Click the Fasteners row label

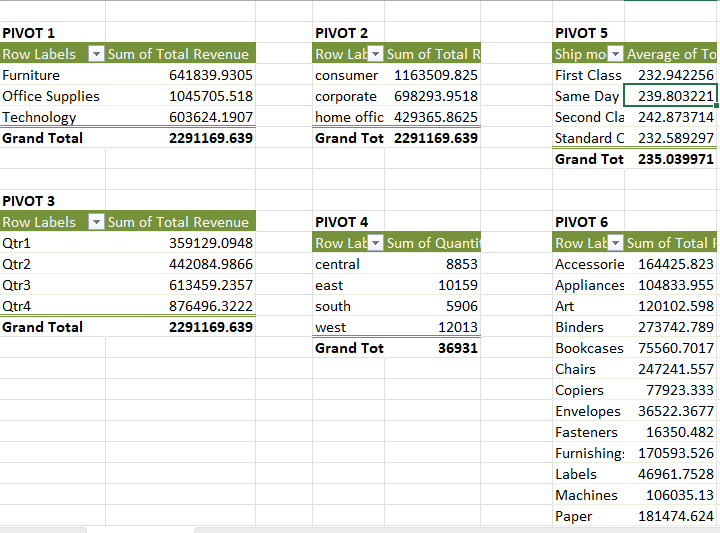click(586, 432)
